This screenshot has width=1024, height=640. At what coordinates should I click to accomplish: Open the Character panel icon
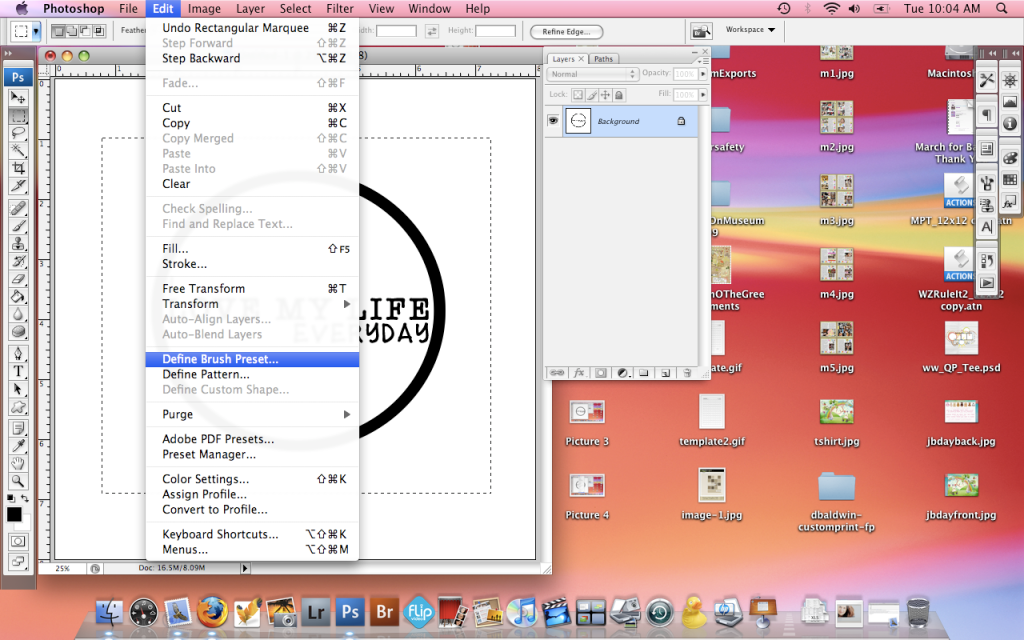[987, 227]
